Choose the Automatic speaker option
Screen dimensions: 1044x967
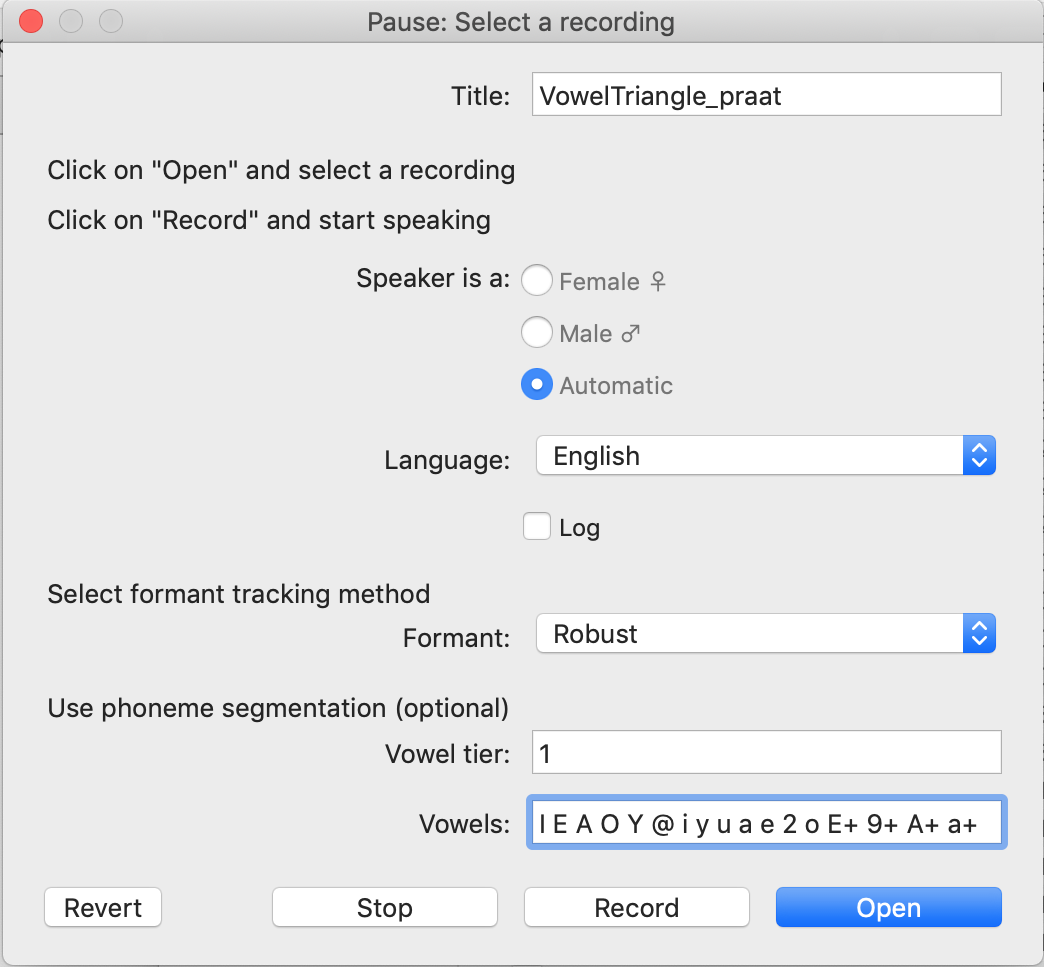point(537,385)
